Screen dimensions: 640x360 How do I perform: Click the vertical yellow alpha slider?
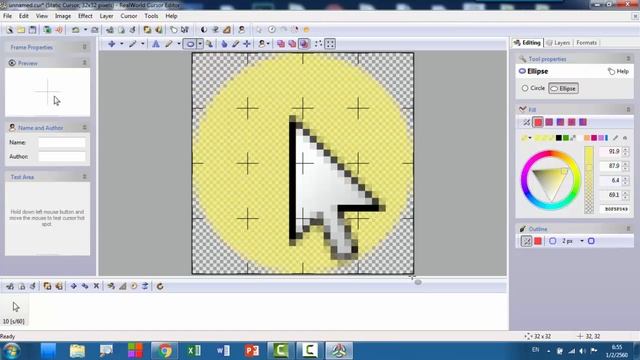[x=589, y=180]
